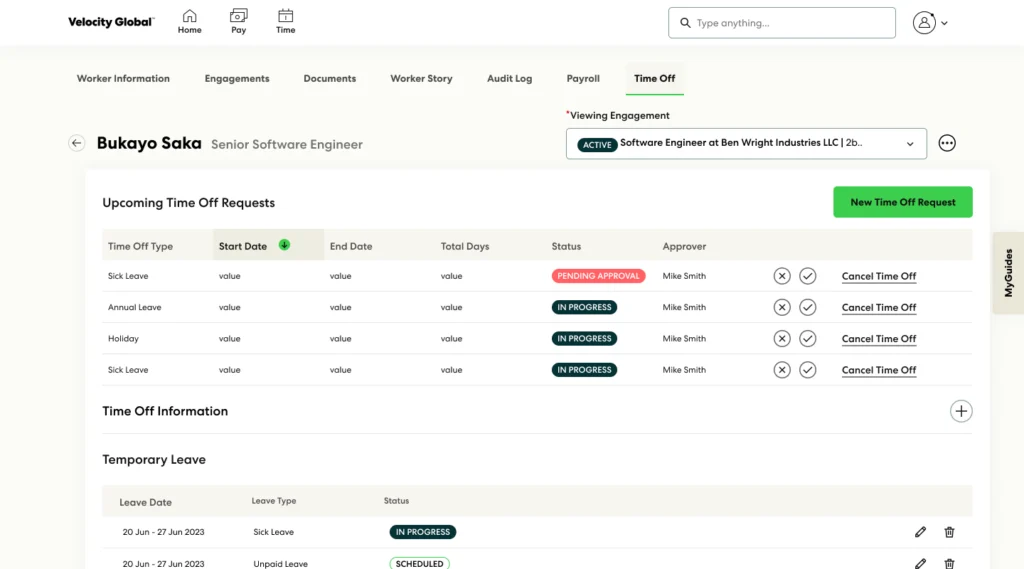This screenshot has height=569, width=1024.
Task: Approve the Holiday time off request
Action: [808, 338]
